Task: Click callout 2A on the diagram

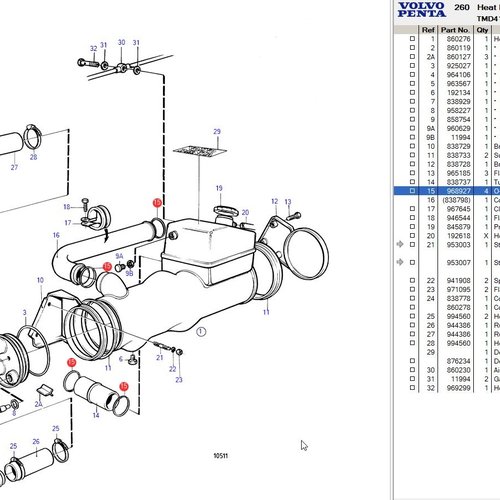Action: [x=38, y=404]
